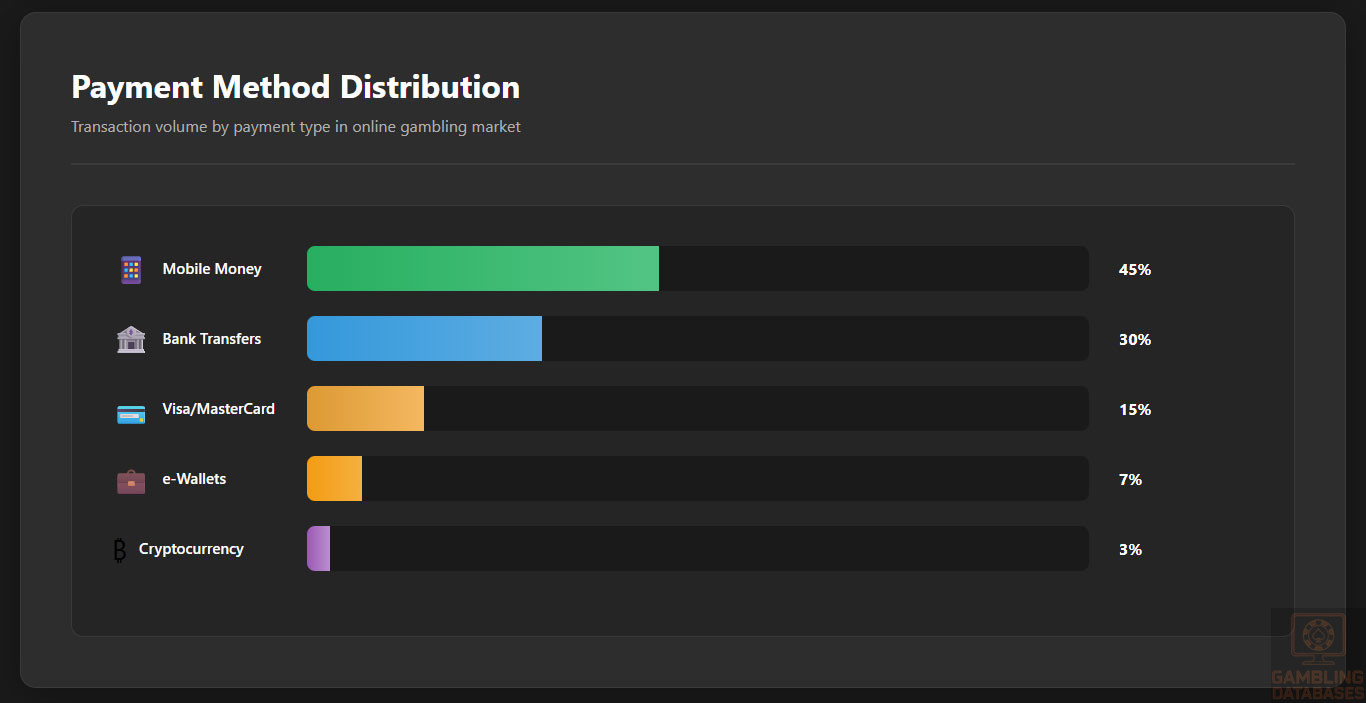Click the green Mobile Money bar
Screen dimensions: 1366x703
[482, 269]
